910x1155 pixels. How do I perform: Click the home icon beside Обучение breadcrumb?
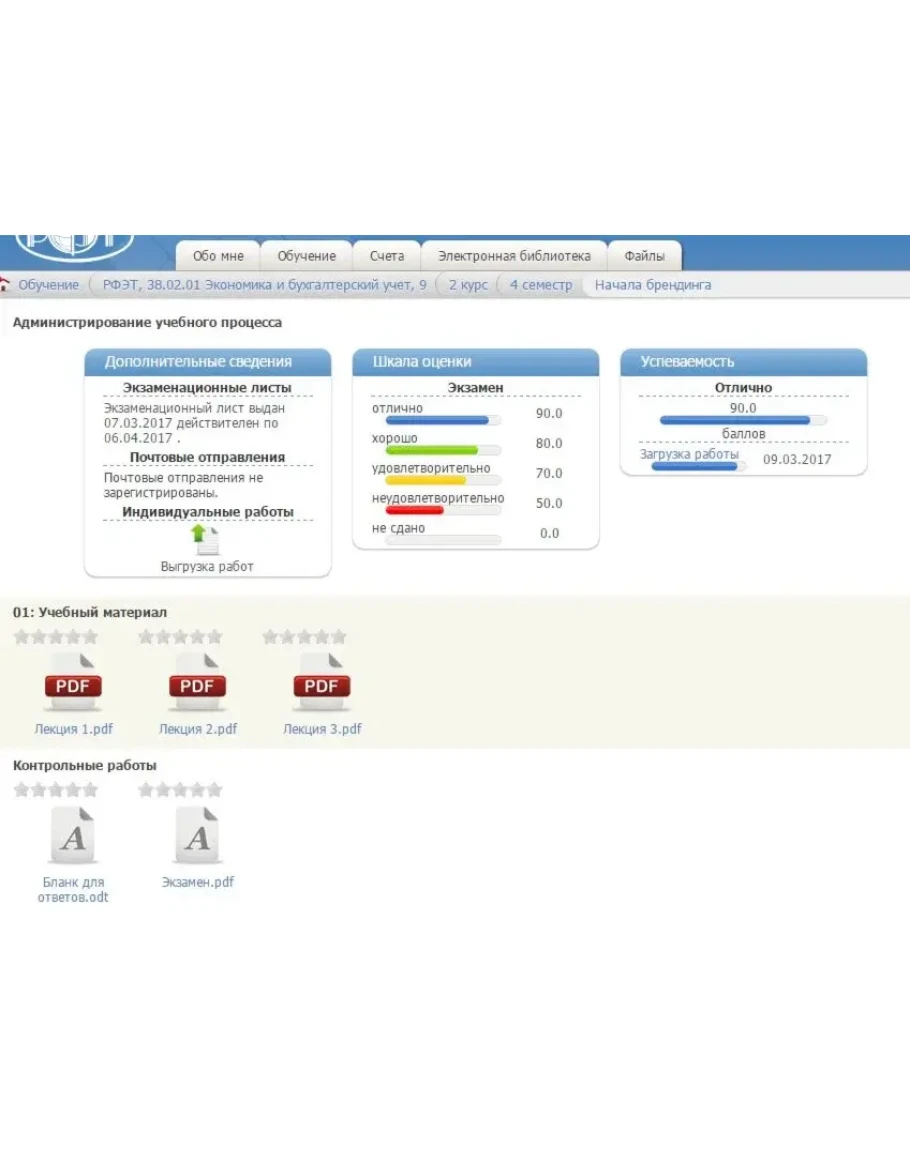tap(6, 285)
